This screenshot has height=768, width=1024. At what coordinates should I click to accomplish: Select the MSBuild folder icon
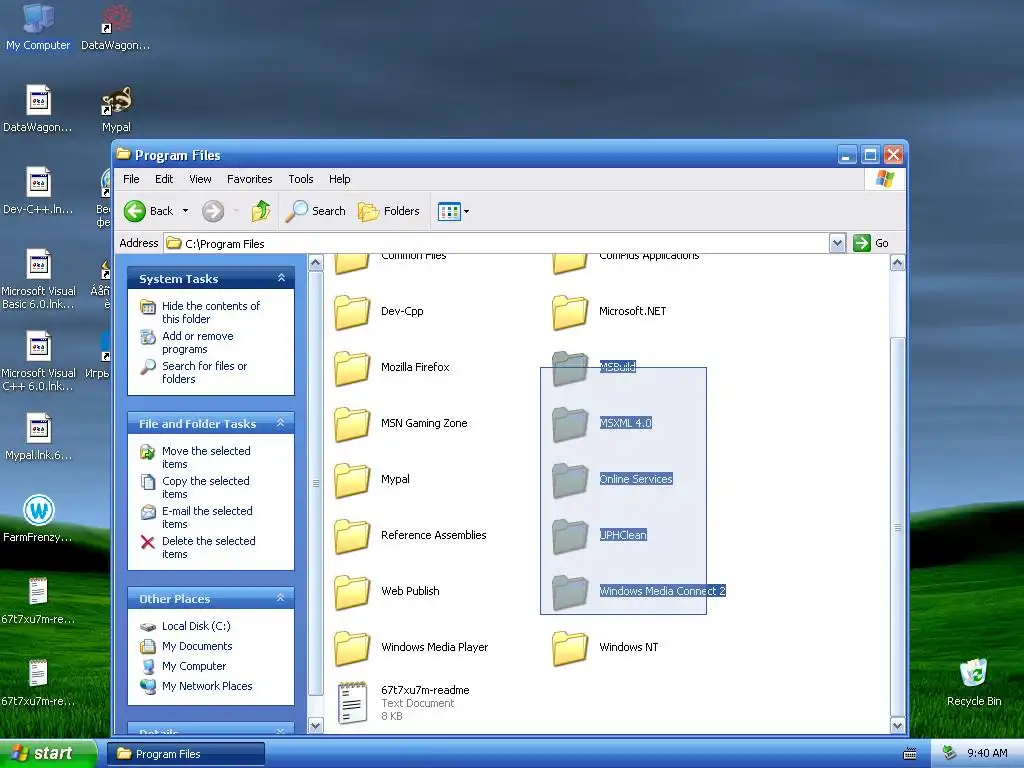[569, 368]
